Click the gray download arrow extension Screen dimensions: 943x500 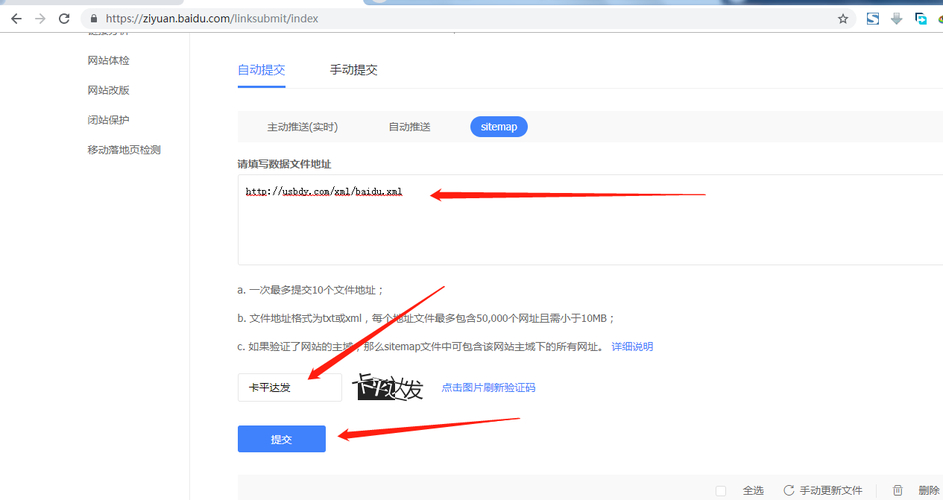(897, 19)
